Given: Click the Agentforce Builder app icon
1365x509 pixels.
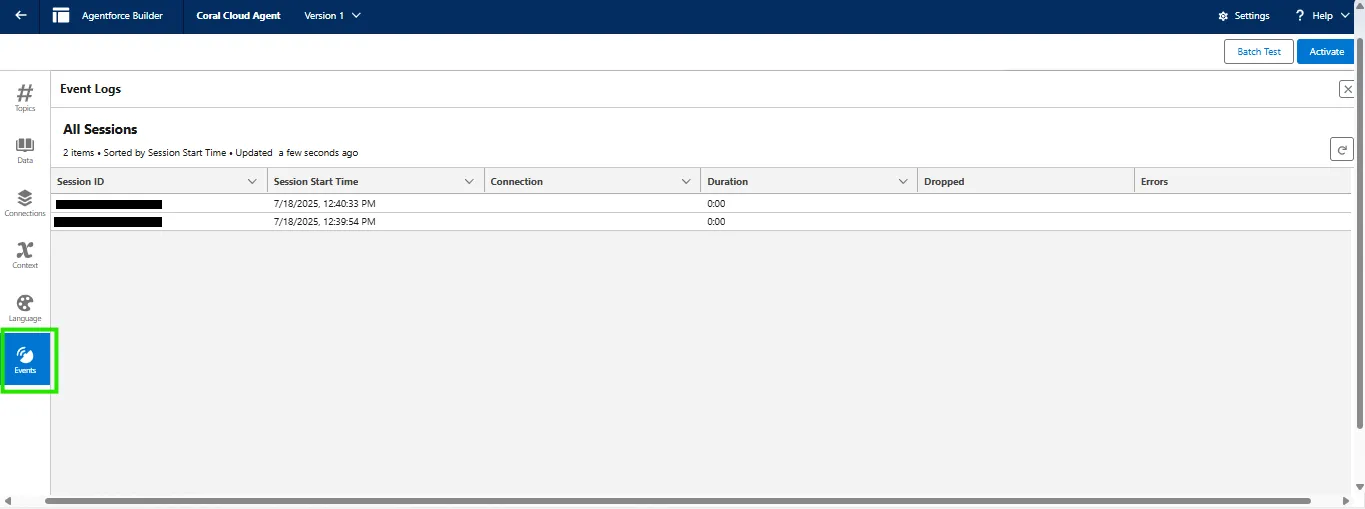Looking at the screenshot, I should coord(61,16).
